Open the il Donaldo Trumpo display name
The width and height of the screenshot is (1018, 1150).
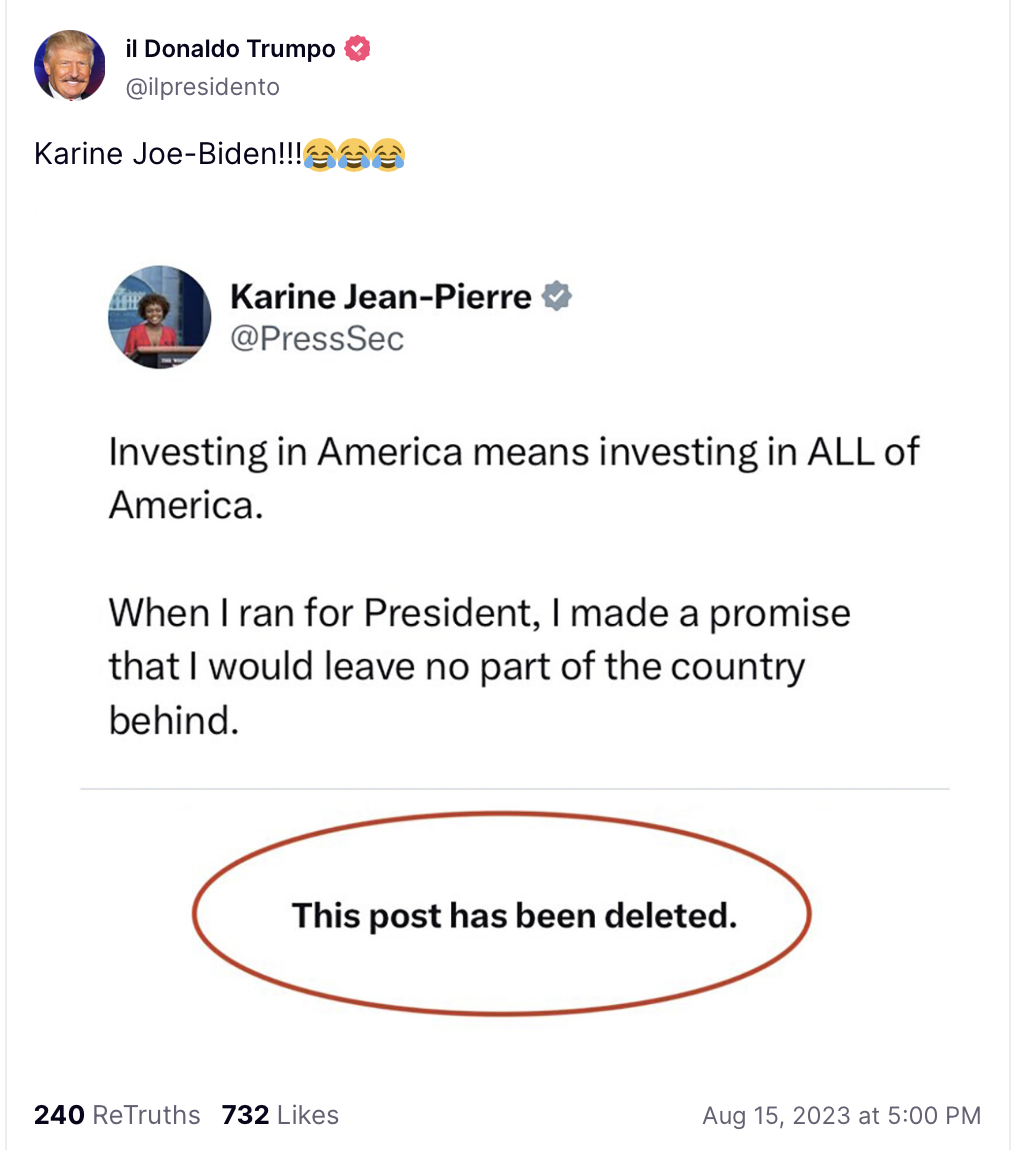(x=230, y=48)
